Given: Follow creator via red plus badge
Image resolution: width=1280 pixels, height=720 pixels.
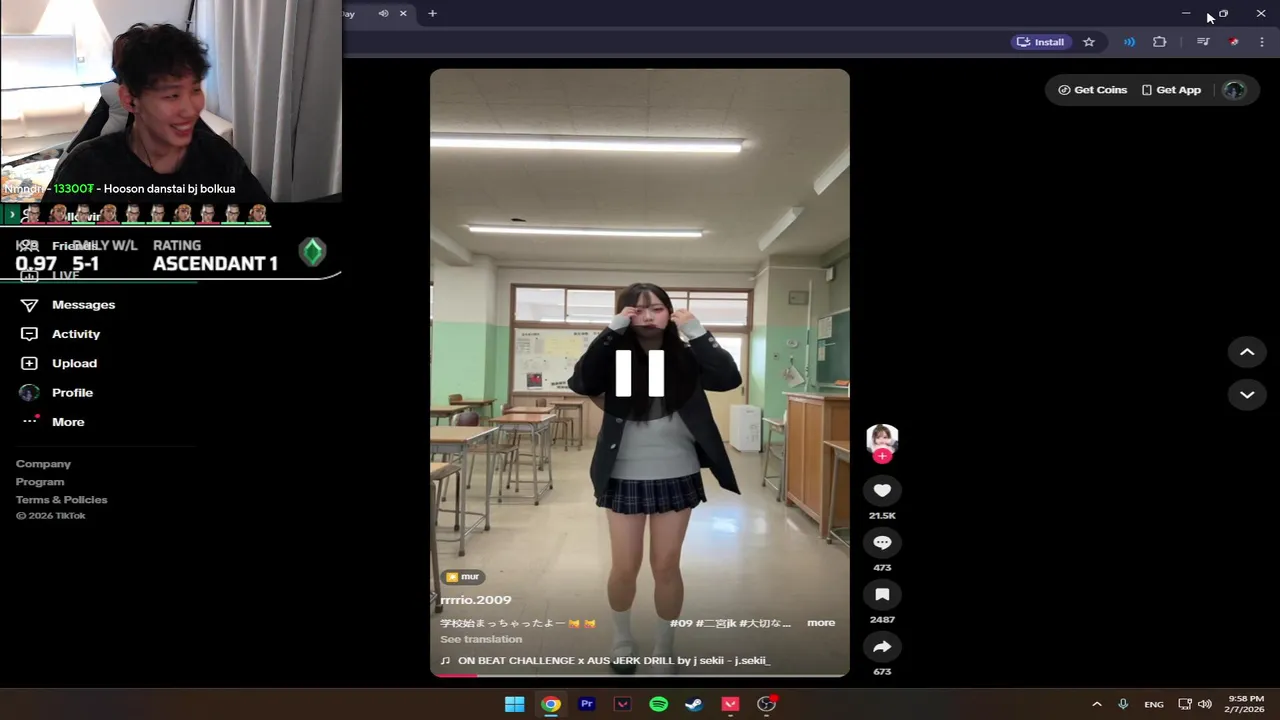Looking at the screenshot, I should (882, 456).
